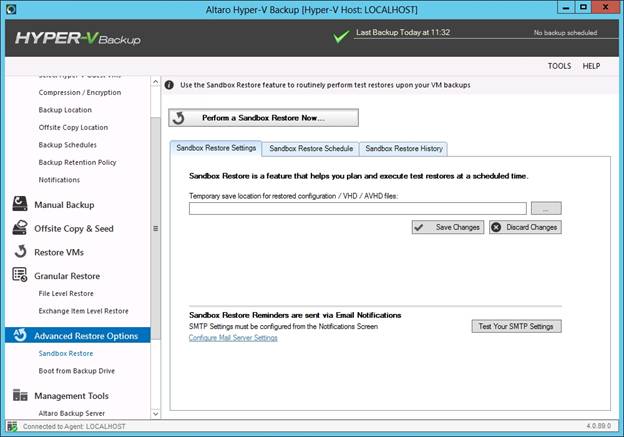The image size is (624, 437).
Task: Click the agent connection icon in status bar
Action: (12, 426)
